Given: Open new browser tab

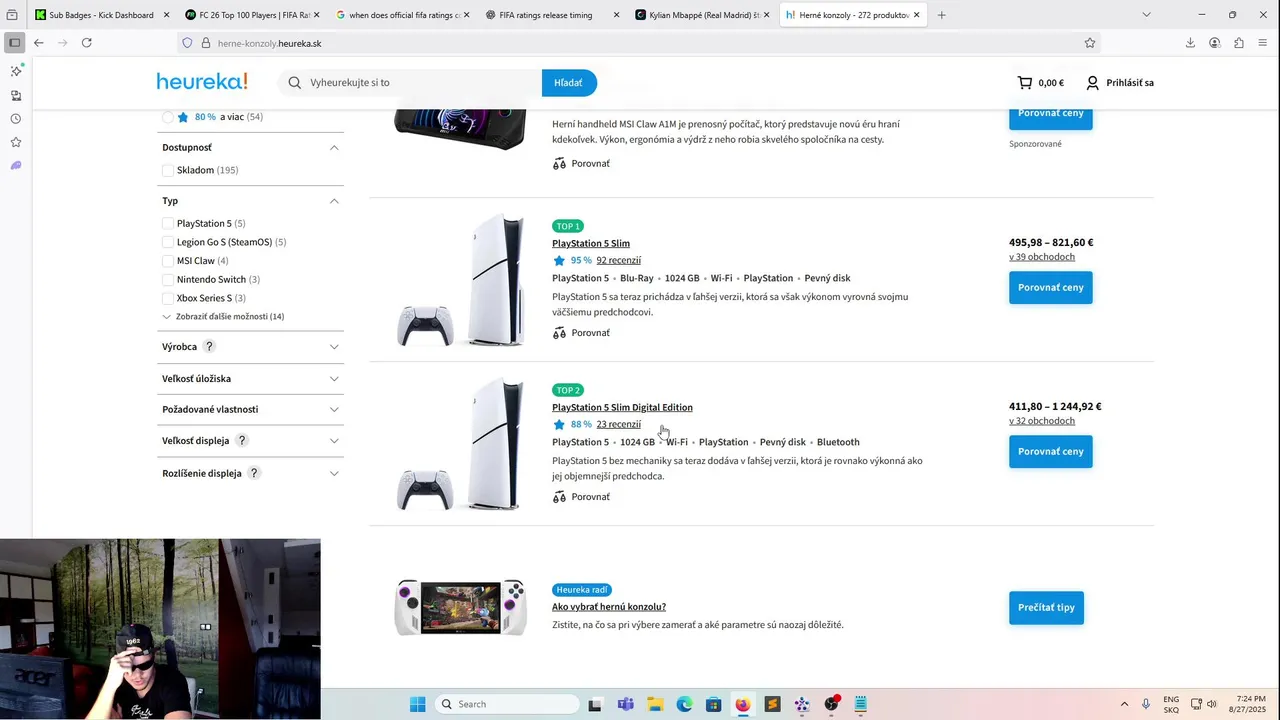Looking at the screenshot, I should (941, 15).
